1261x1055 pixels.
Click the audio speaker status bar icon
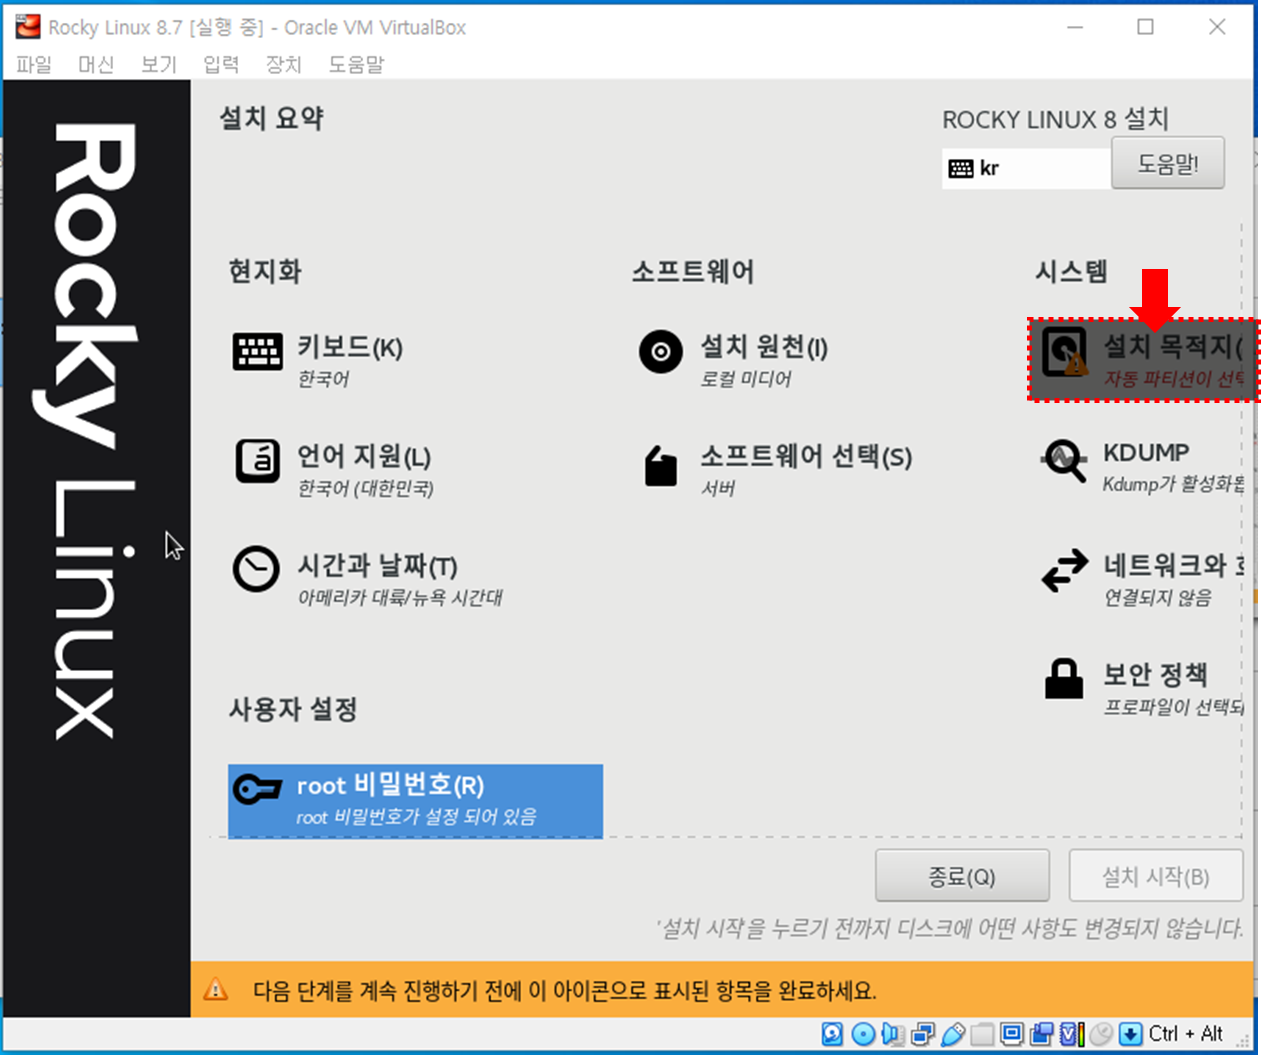tap(893, 1034)
